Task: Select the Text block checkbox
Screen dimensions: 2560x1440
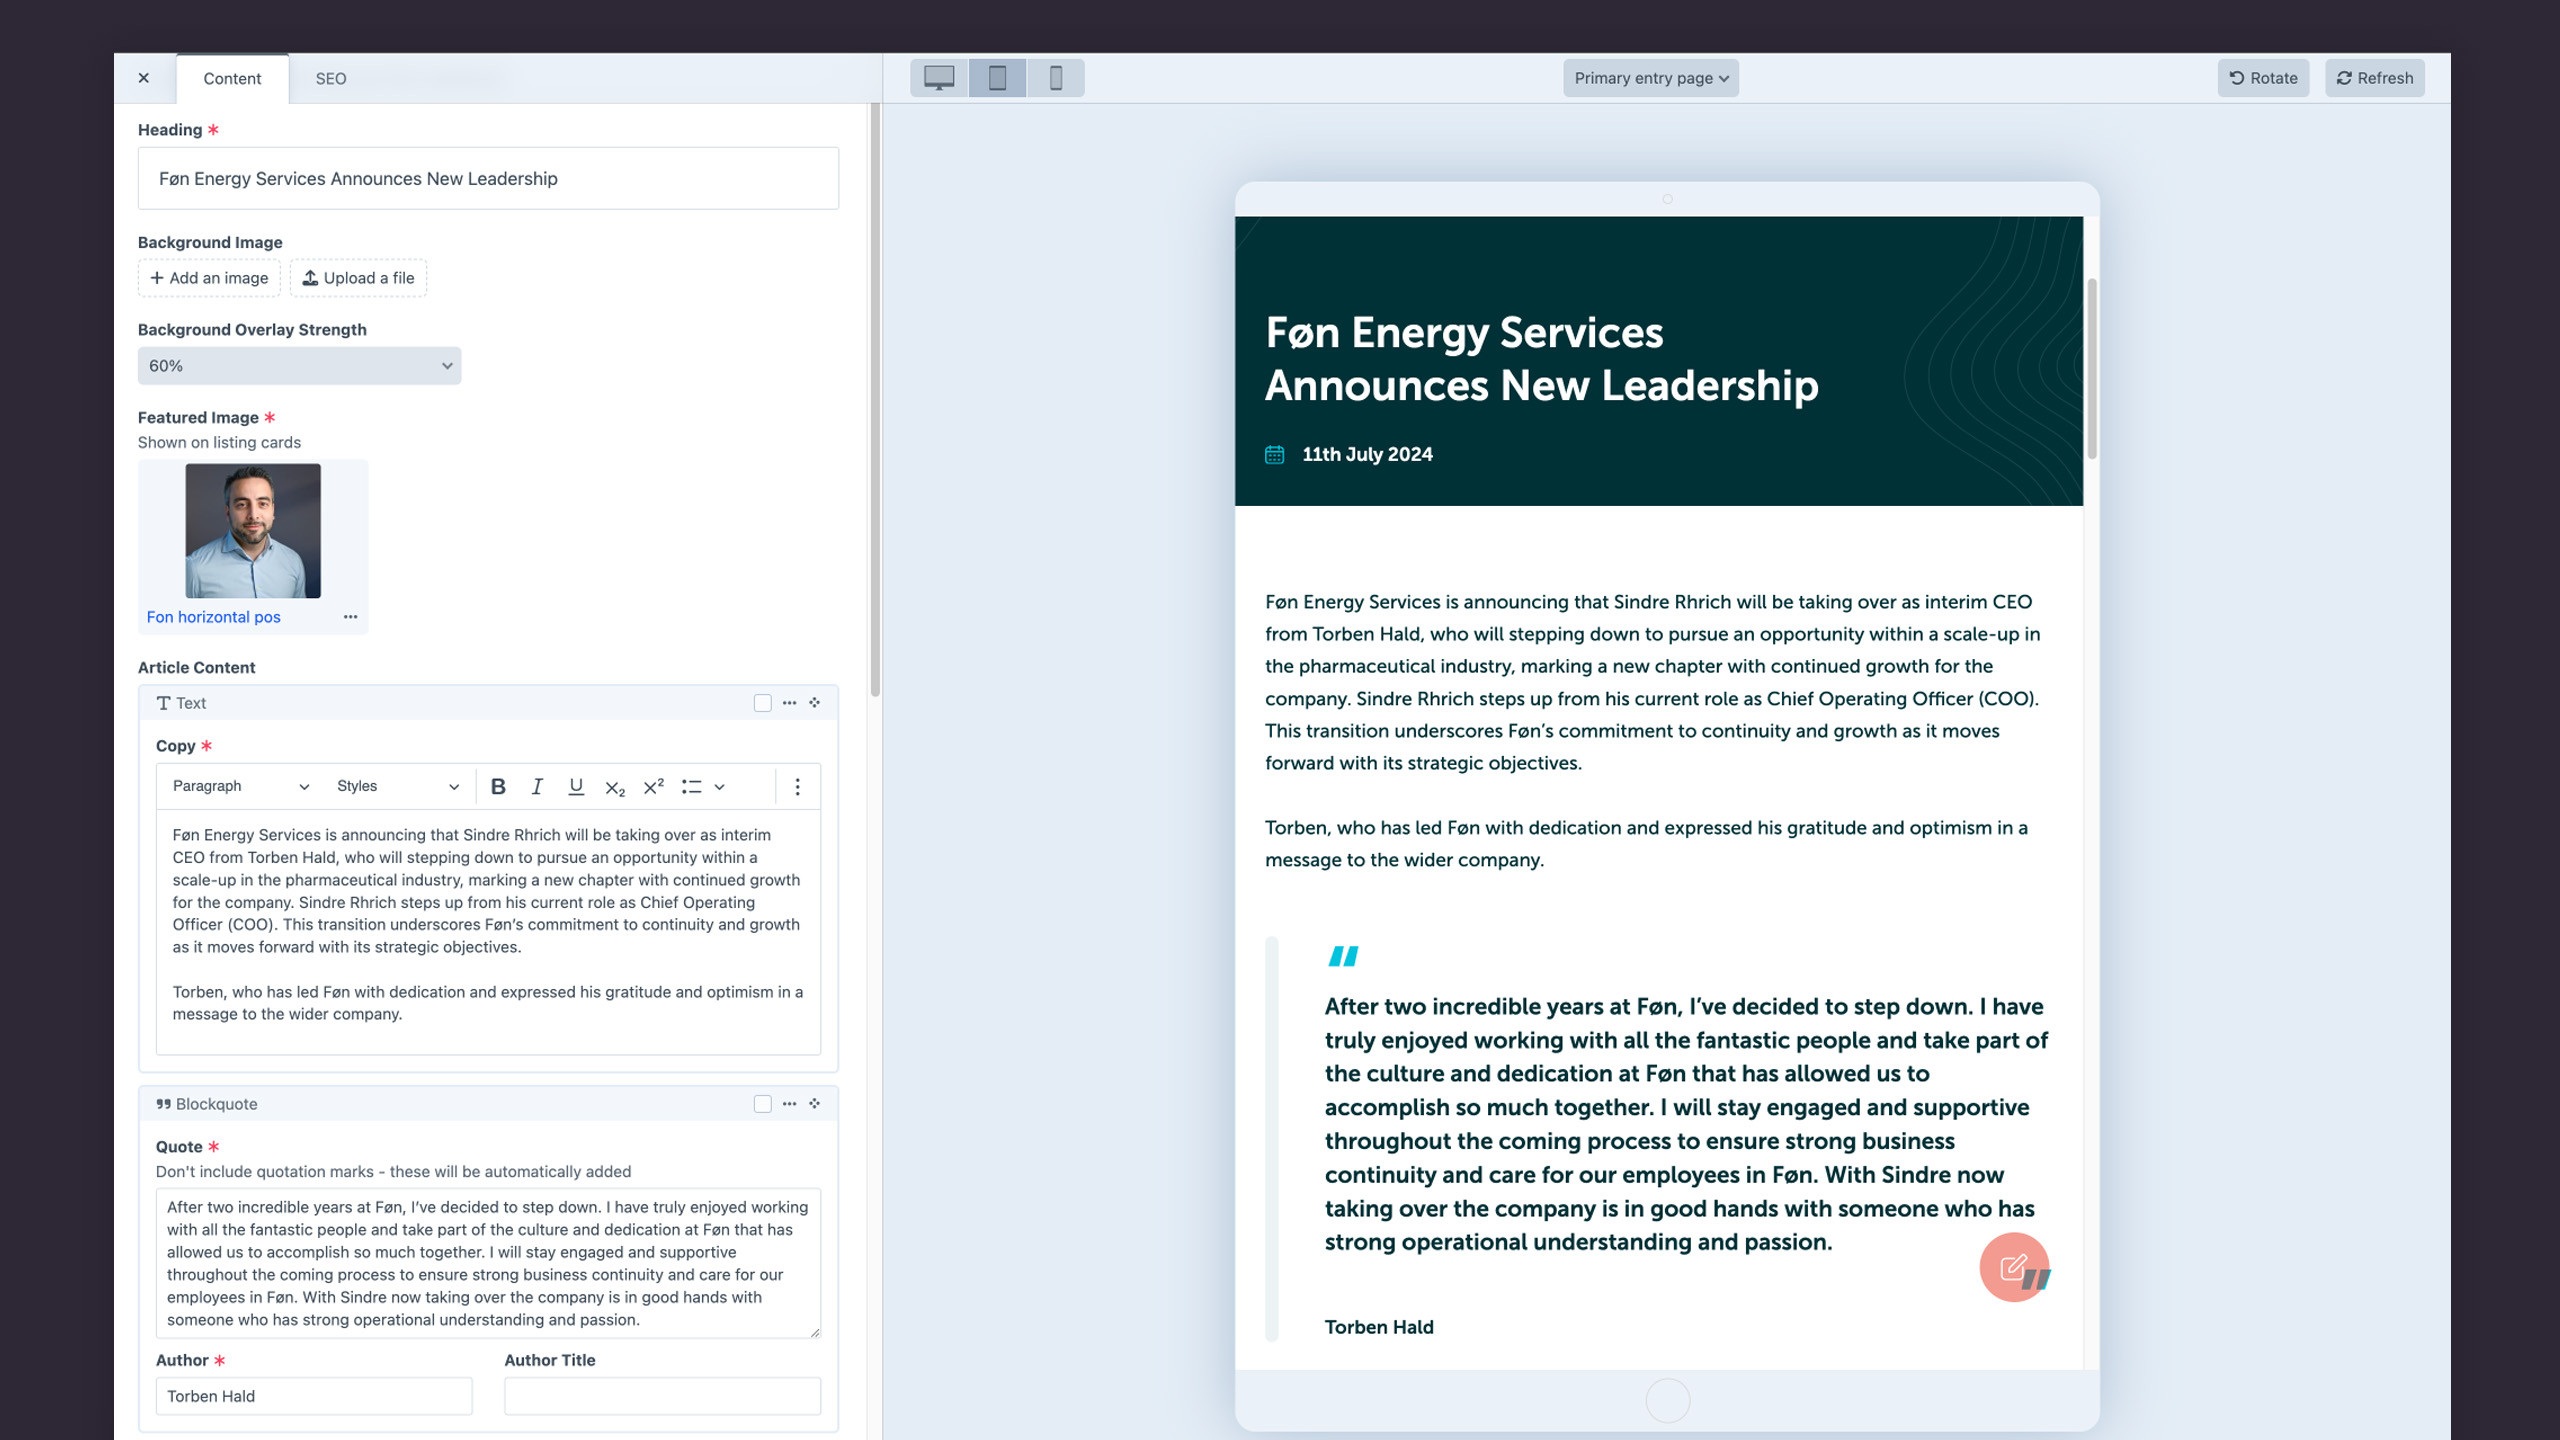Action: point(763,703)
